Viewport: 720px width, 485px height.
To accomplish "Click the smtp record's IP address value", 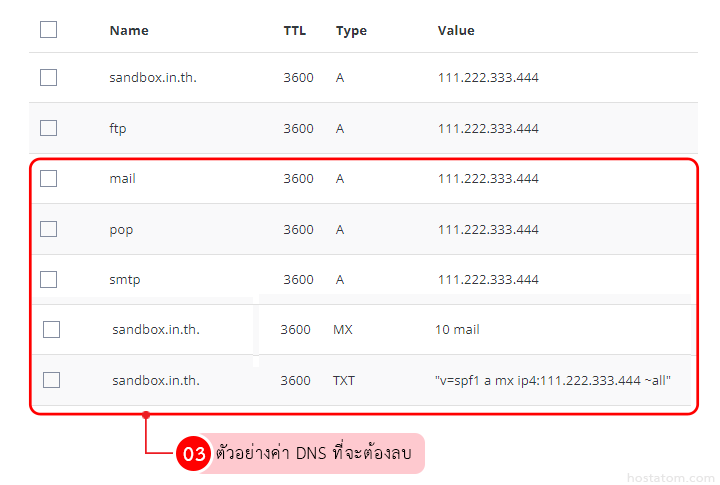I will coord(488,279).
